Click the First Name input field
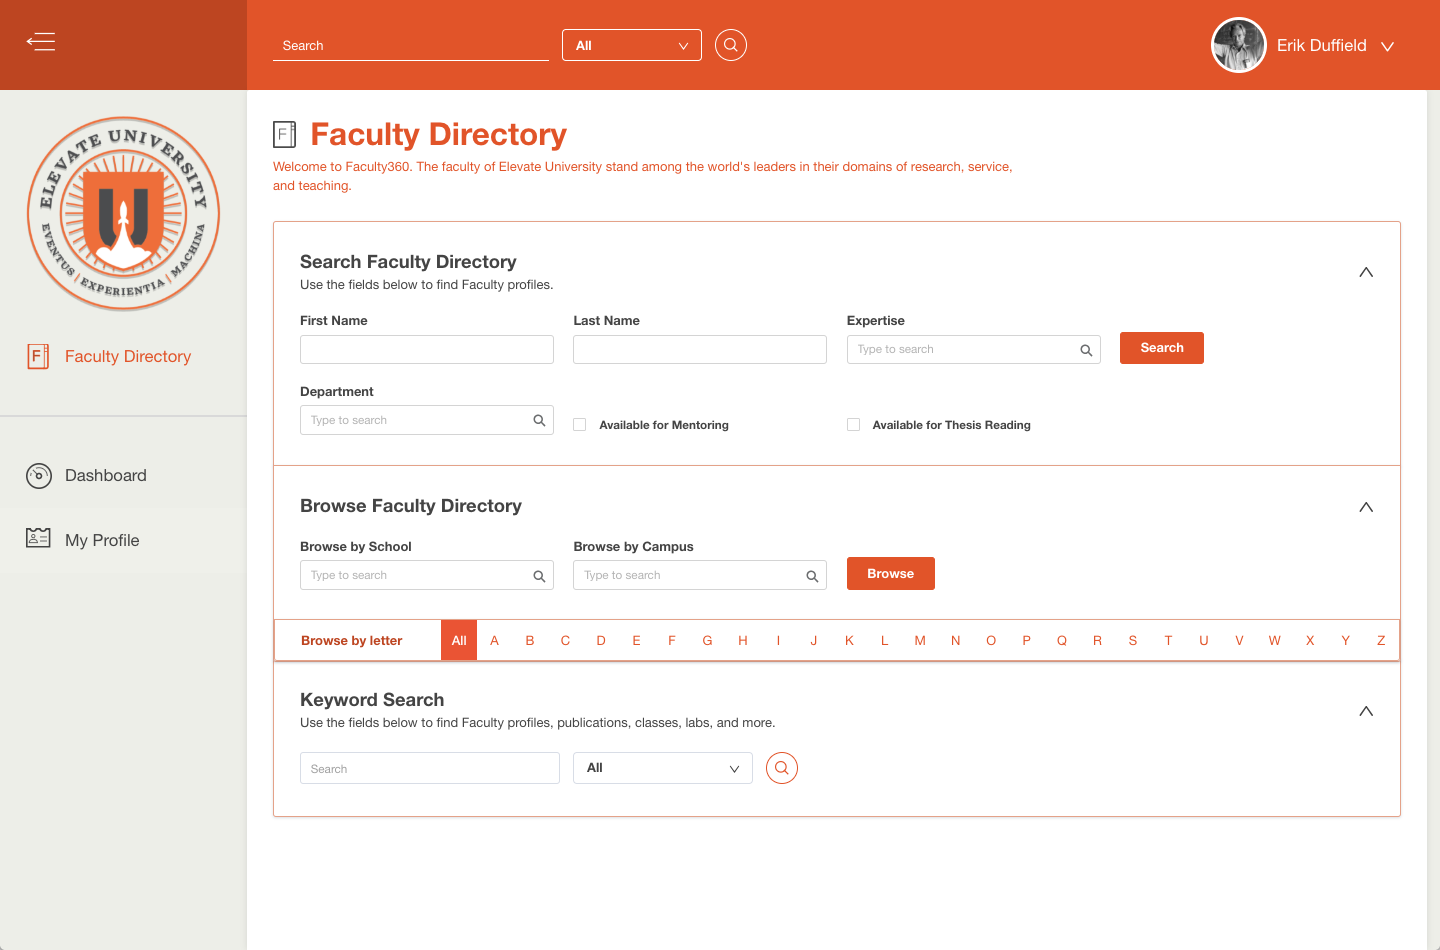 pyautogui.click(x=427, y=350)
